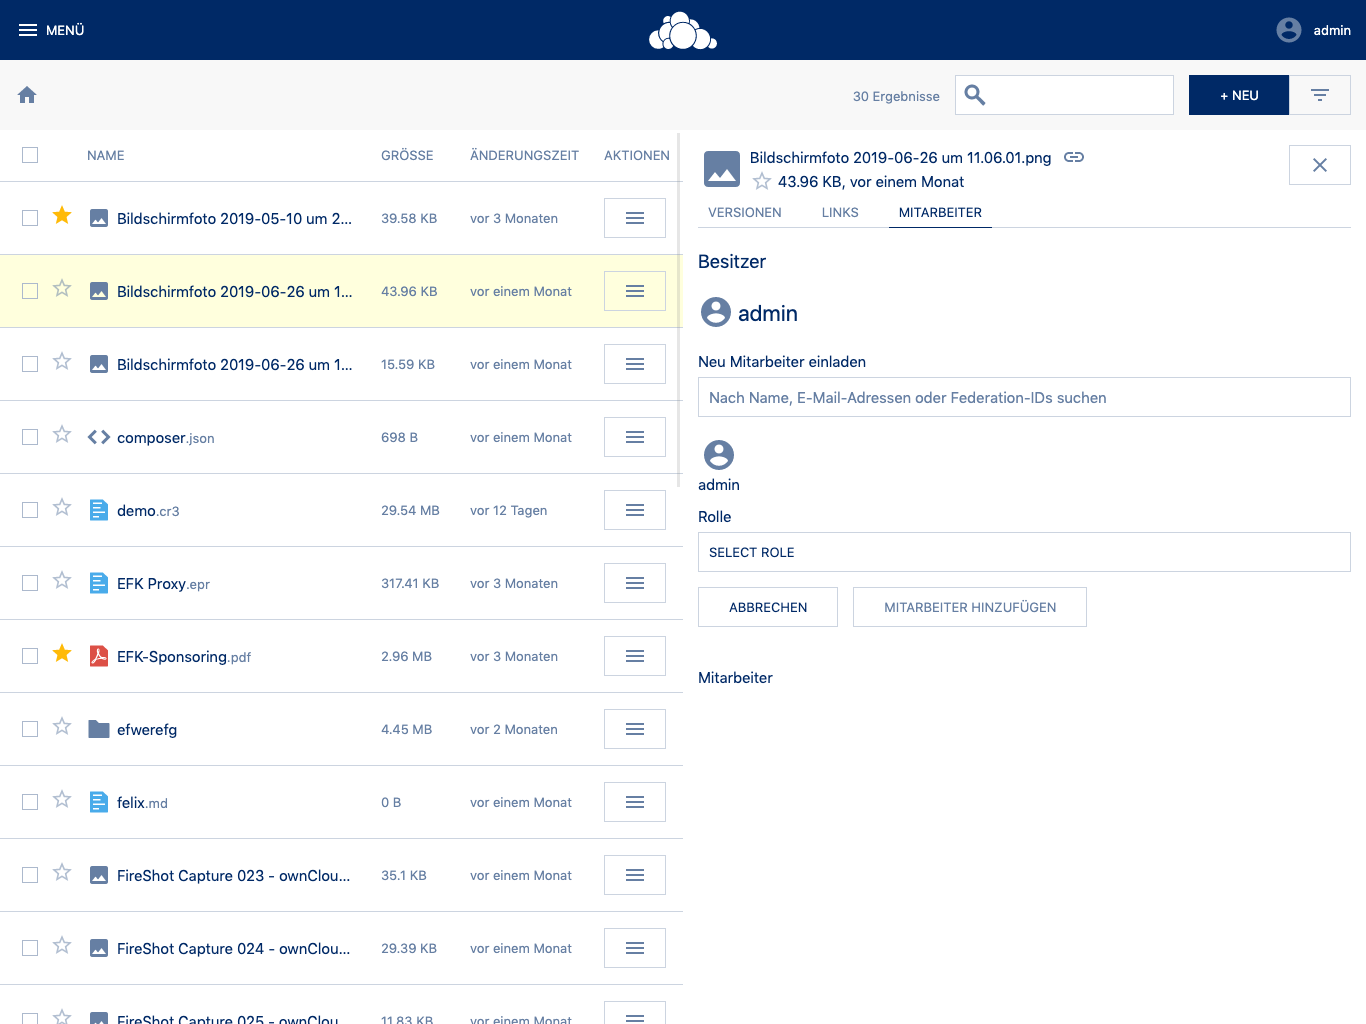Go to the home folder icon
Viewport: 1366px width, 1024px height.
tap(27, 95)
